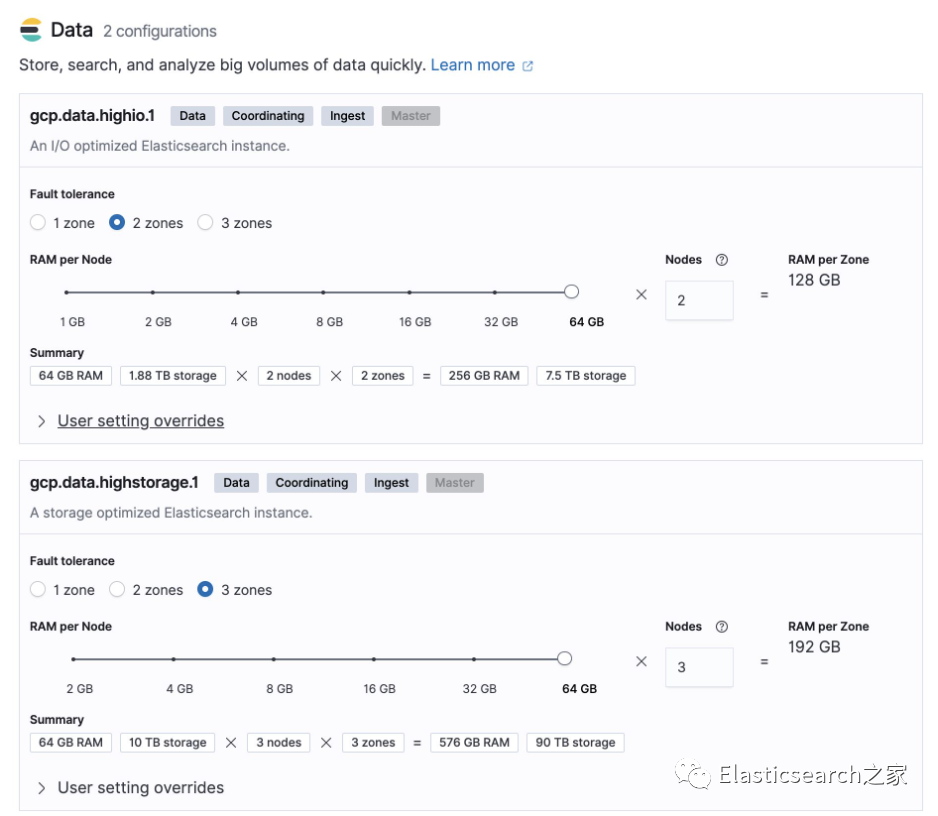The image size is (938, 816).
Task: Expand User setting overrides for highio
Action: point(140,421)
